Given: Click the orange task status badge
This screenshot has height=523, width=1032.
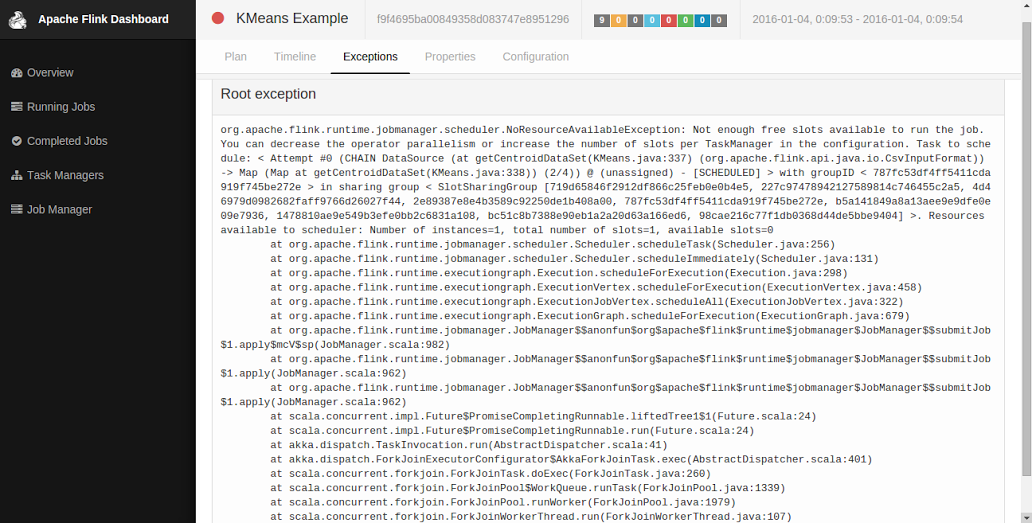Looking at the screenshot, I should 619,20.
